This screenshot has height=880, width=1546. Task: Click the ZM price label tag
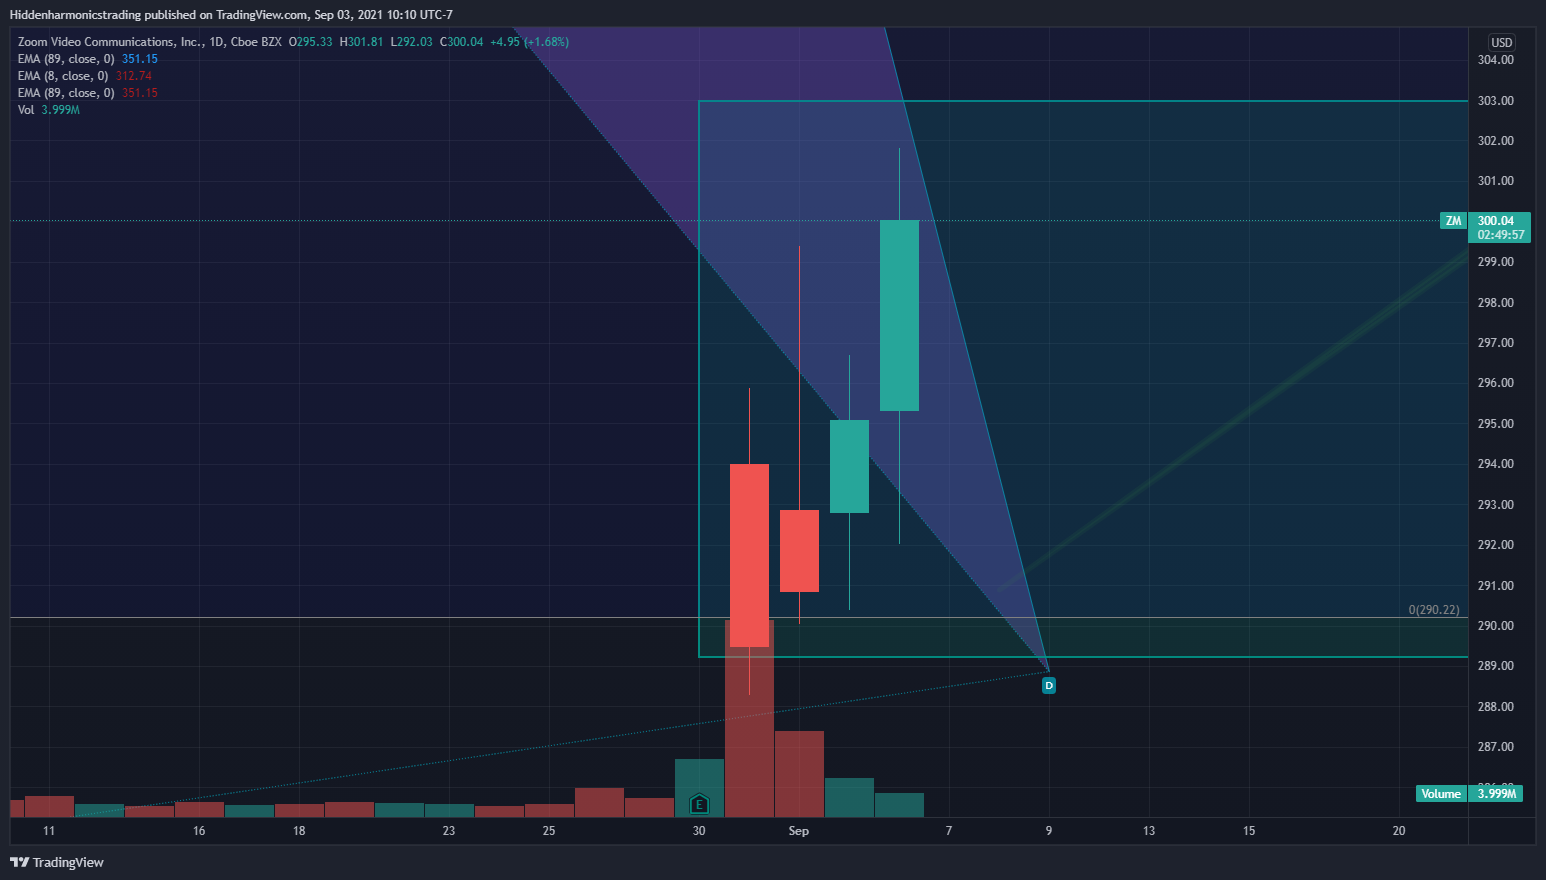[x=1453, y=220]
